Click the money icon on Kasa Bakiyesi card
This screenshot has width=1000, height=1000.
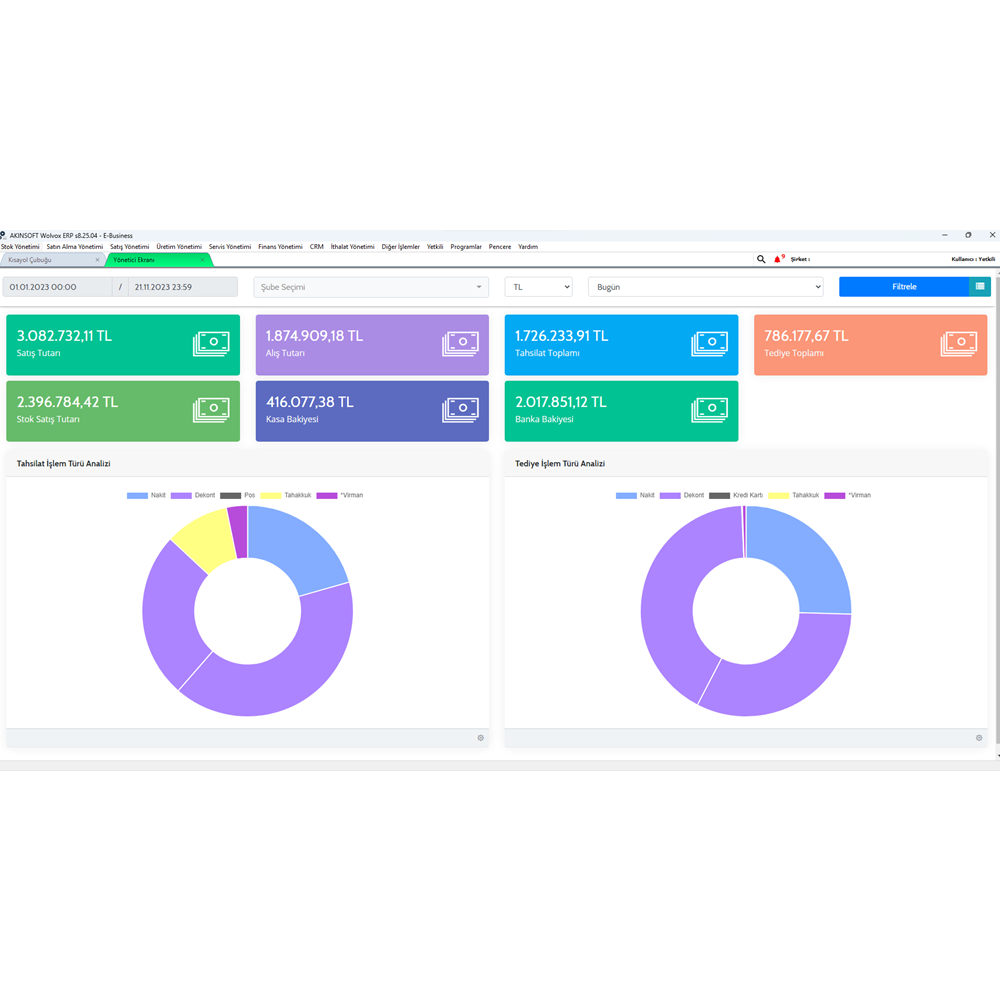pos(460,410)
